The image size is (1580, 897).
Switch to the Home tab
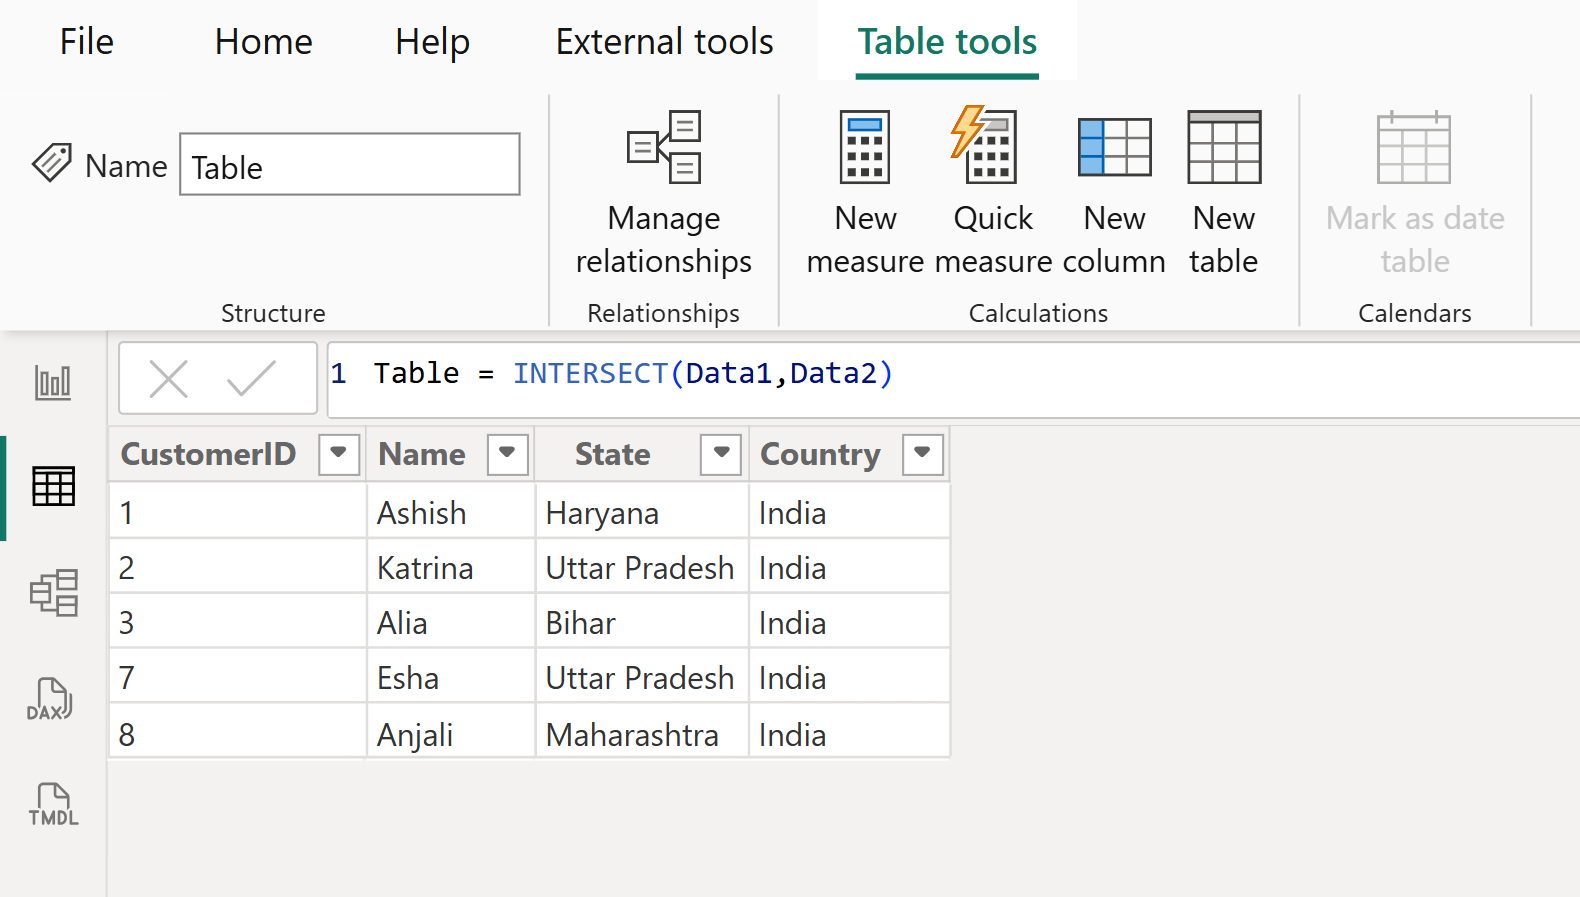click(263, 42)
